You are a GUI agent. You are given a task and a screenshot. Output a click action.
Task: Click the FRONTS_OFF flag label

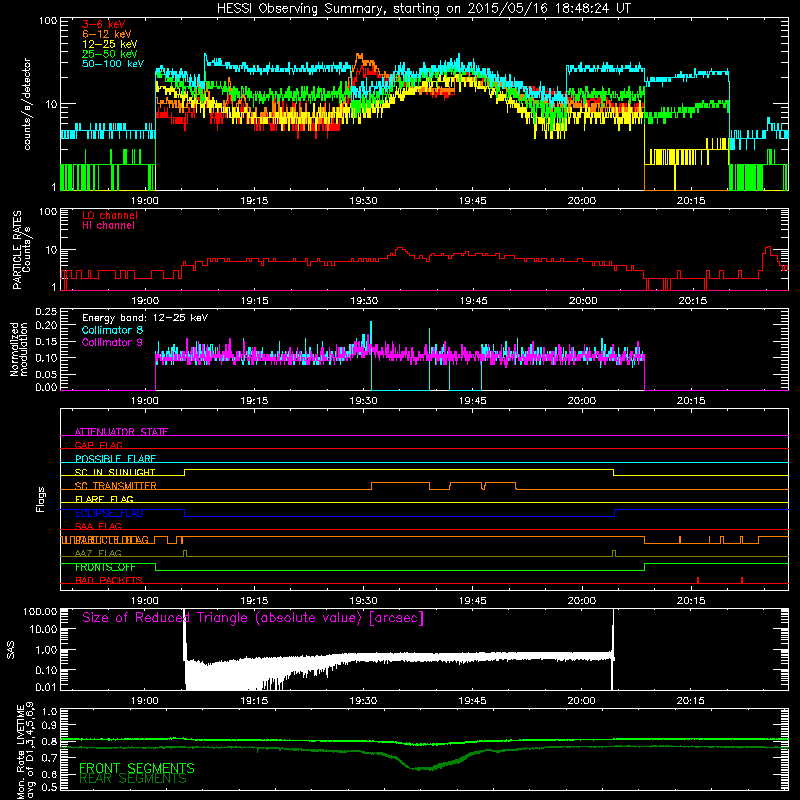coord(105,567)
